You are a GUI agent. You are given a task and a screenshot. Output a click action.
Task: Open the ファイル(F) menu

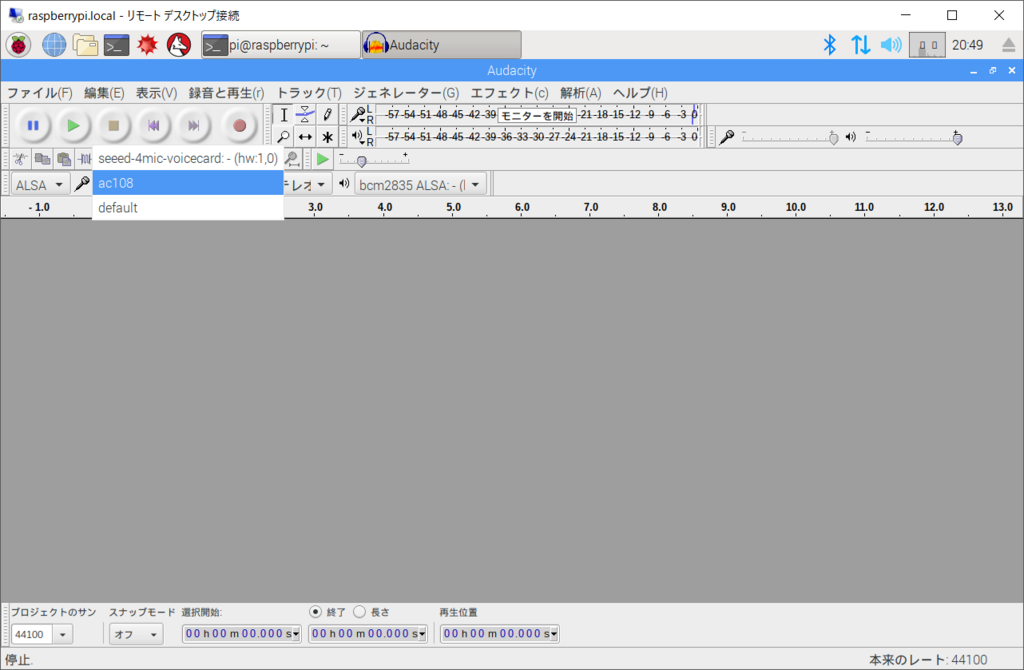(39, 93)
